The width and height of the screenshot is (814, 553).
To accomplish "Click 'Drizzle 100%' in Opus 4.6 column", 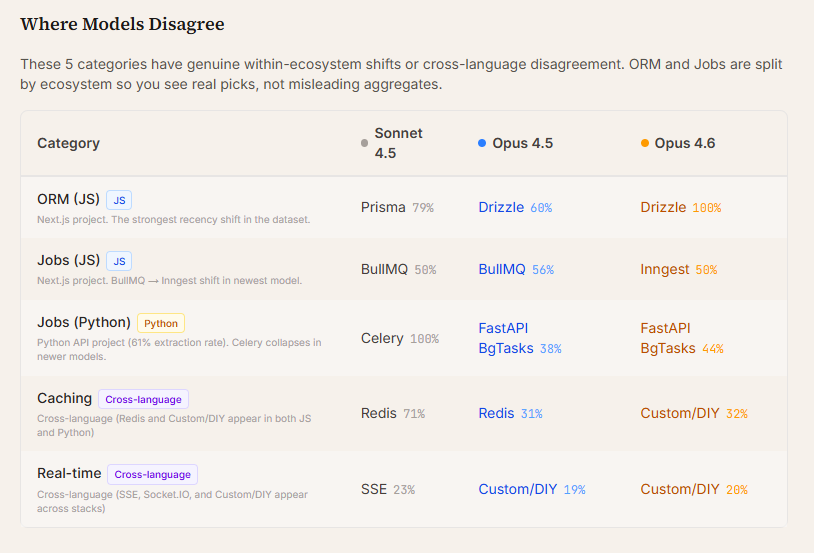I will 681,207.
